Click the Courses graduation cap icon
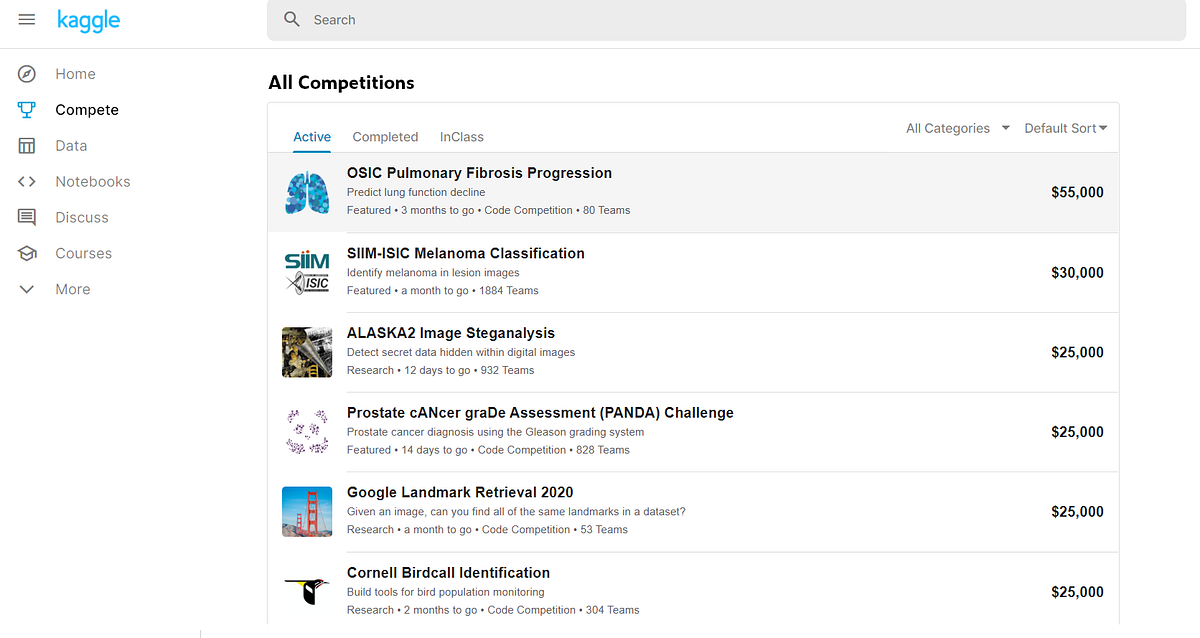Viewport: 1200px width, 638px height. coord(24,253)
